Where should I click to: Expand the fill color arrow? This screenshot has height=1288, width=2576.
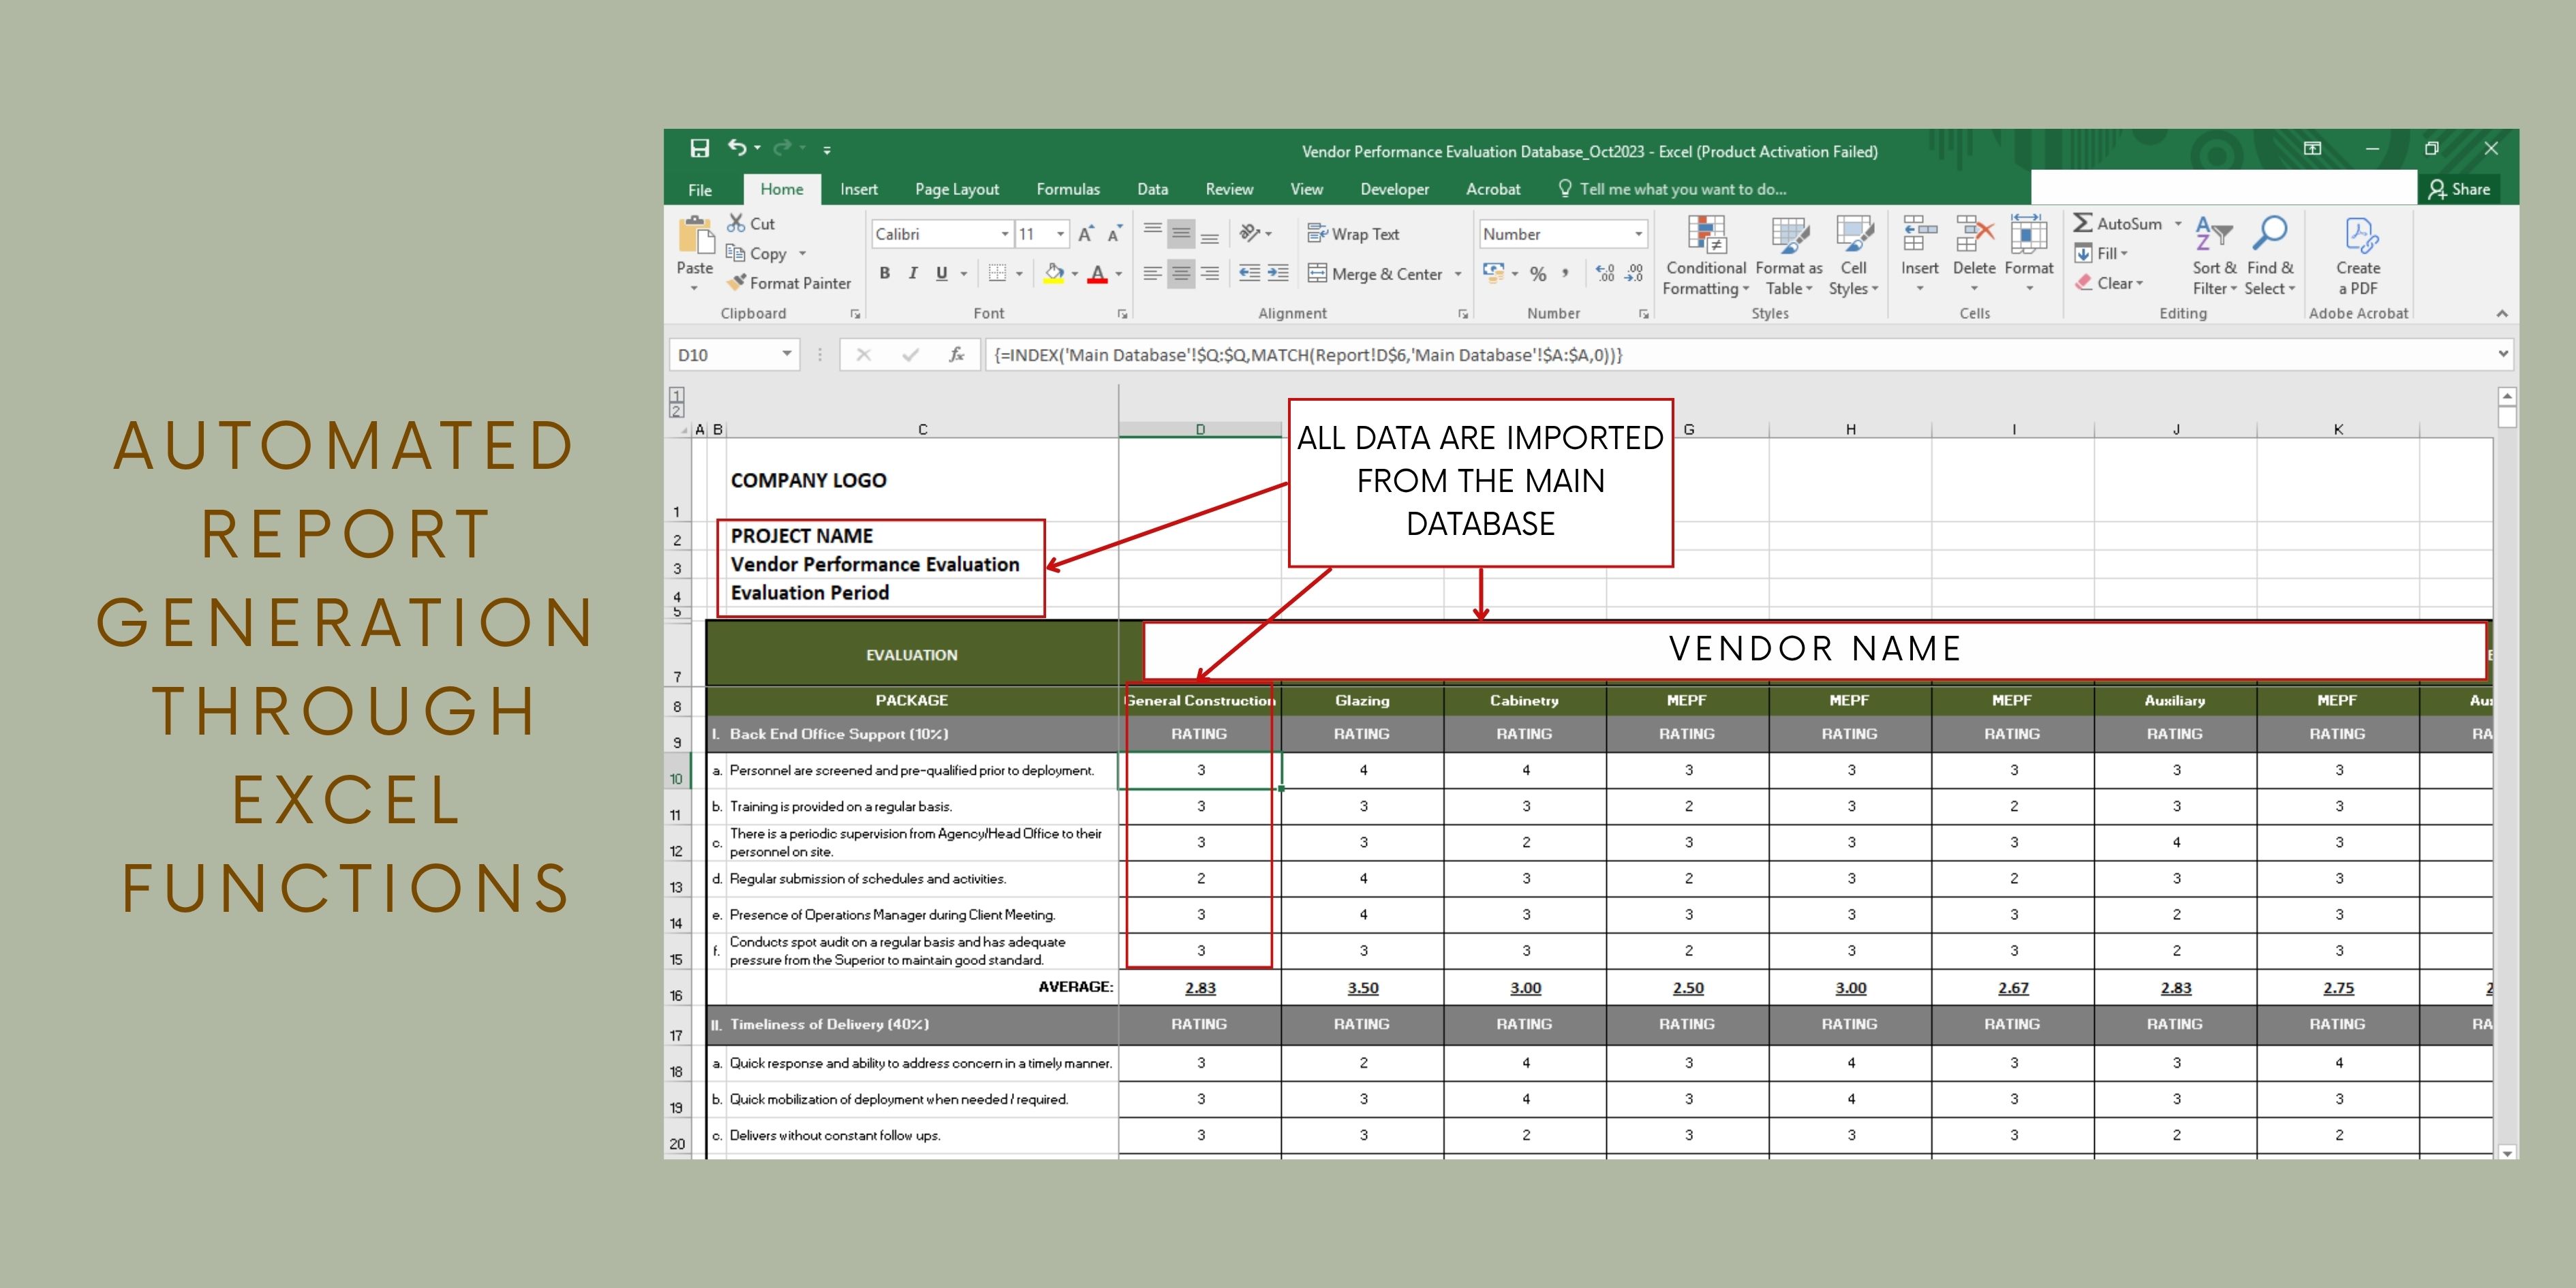(1075, 273)
